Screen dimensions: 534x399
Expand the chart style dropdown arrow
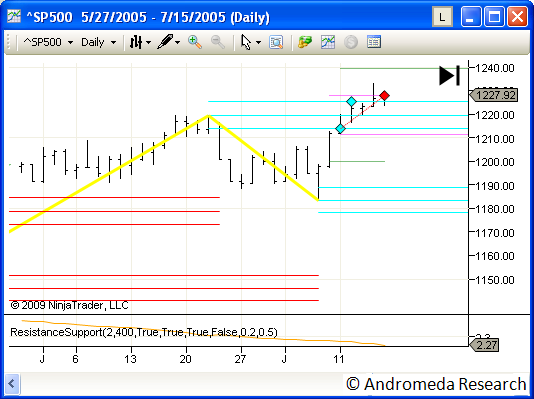(148, 43)
